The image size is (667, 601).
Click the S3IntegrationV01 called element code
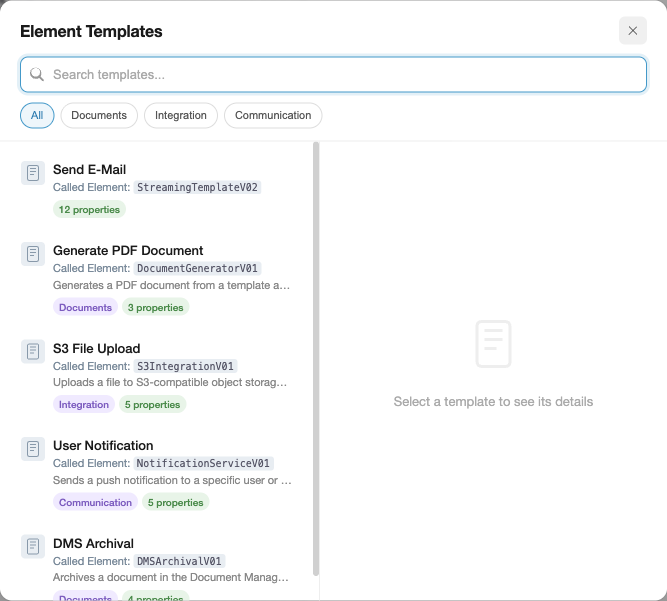(x=185, y=366)
